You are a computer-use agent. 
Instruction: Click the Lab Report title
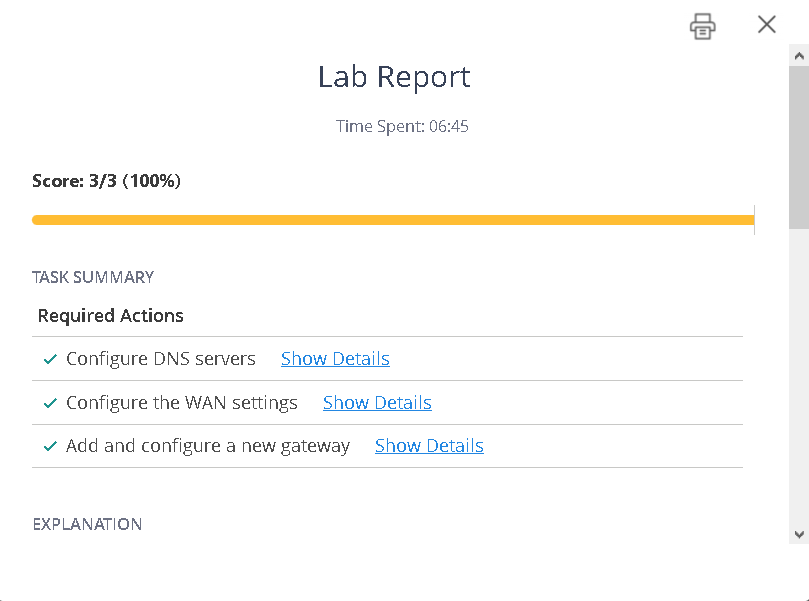click(394, 77)
